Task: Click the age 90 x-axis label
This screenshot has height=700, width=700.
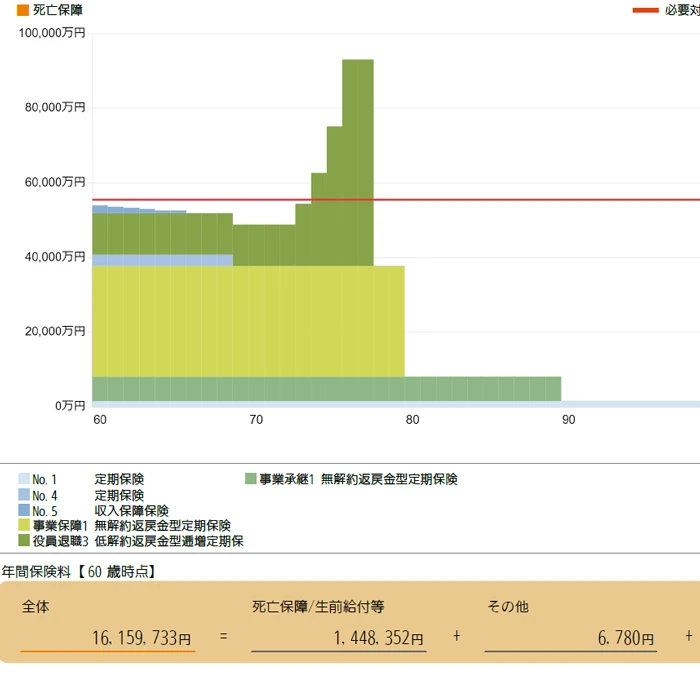Action: tap(568, 420)
